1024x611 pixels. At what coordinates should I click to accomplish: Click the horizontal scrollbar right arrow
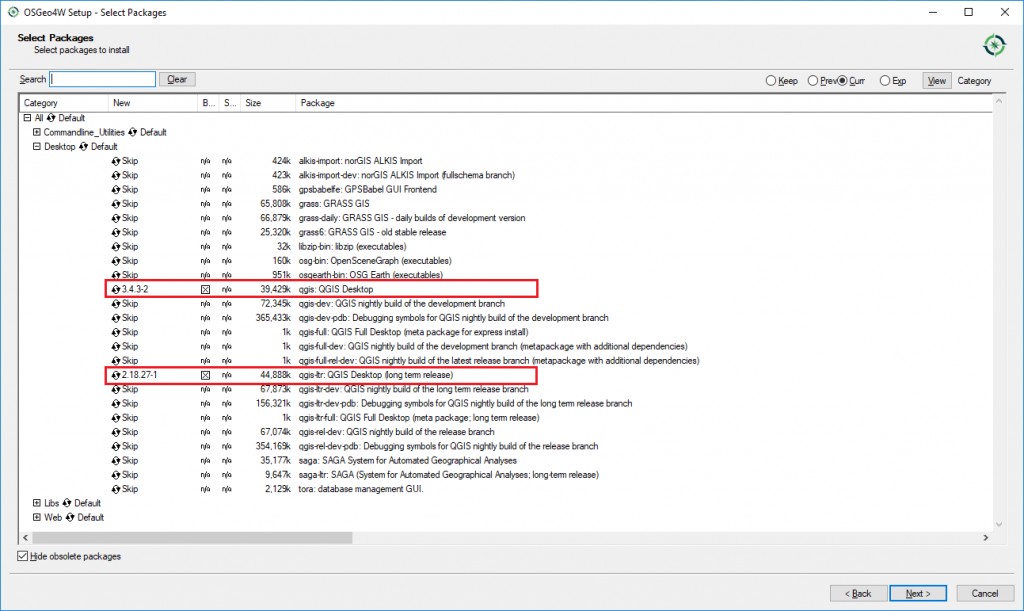pos(986,538)
